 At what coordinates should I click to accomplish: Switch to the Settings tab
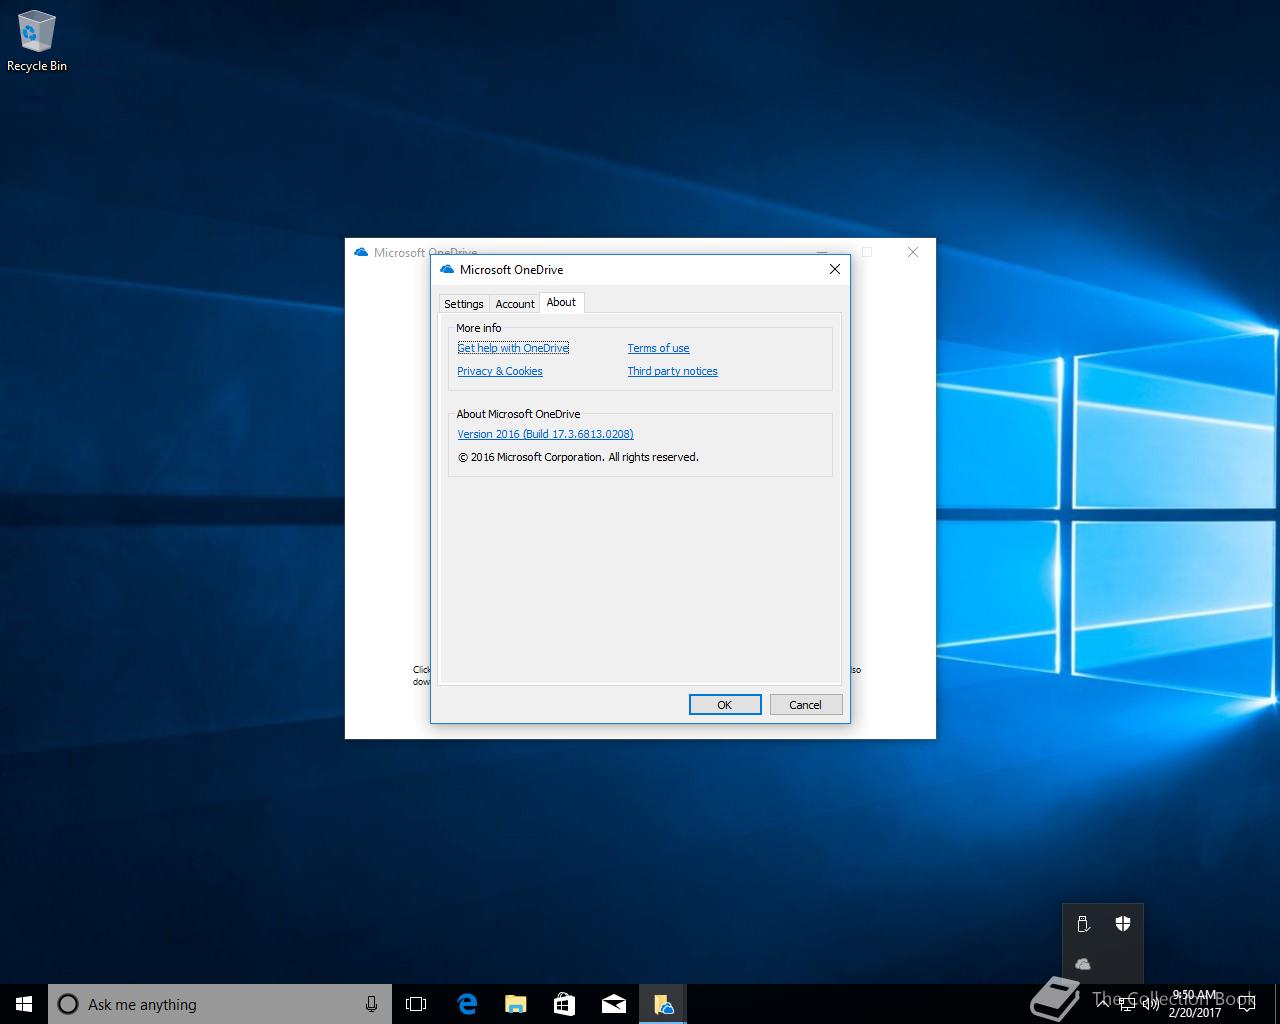click(463, 304)
